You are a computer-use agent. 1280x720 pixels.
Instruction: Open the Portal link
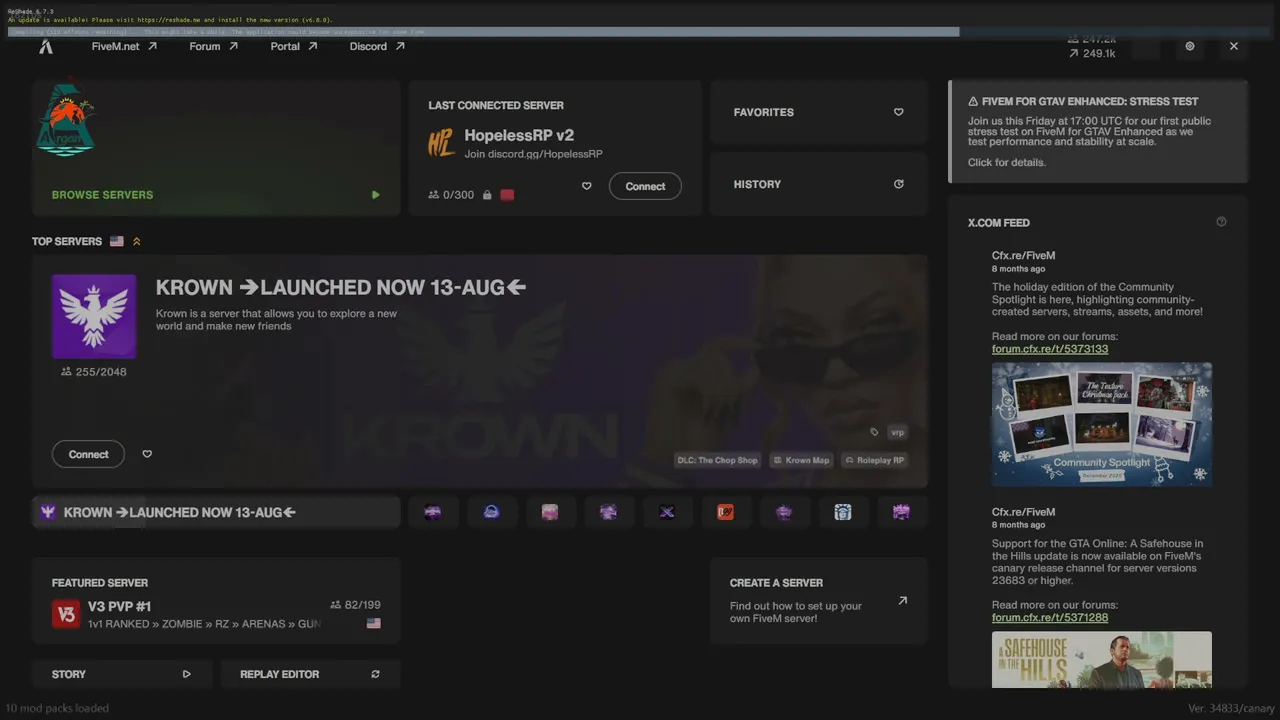pyautogui.click(x=294, y=46)
